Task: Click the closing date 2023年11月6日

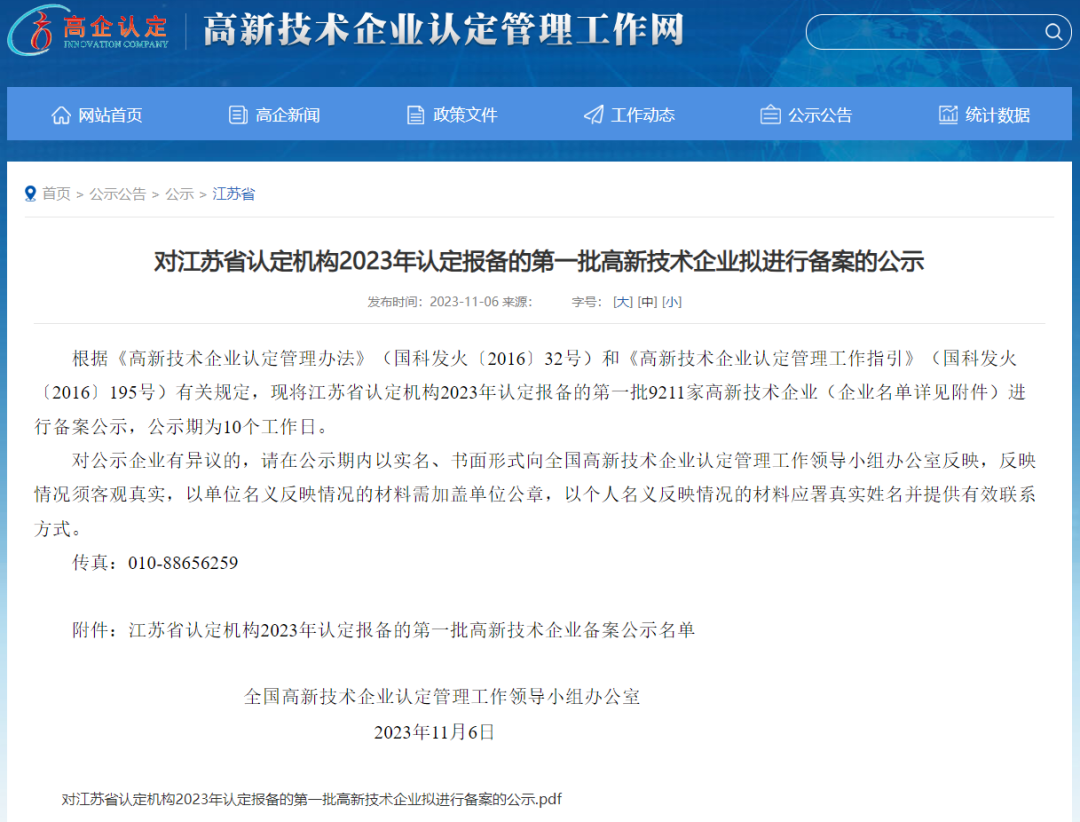Action: click(x=434, y=732)
